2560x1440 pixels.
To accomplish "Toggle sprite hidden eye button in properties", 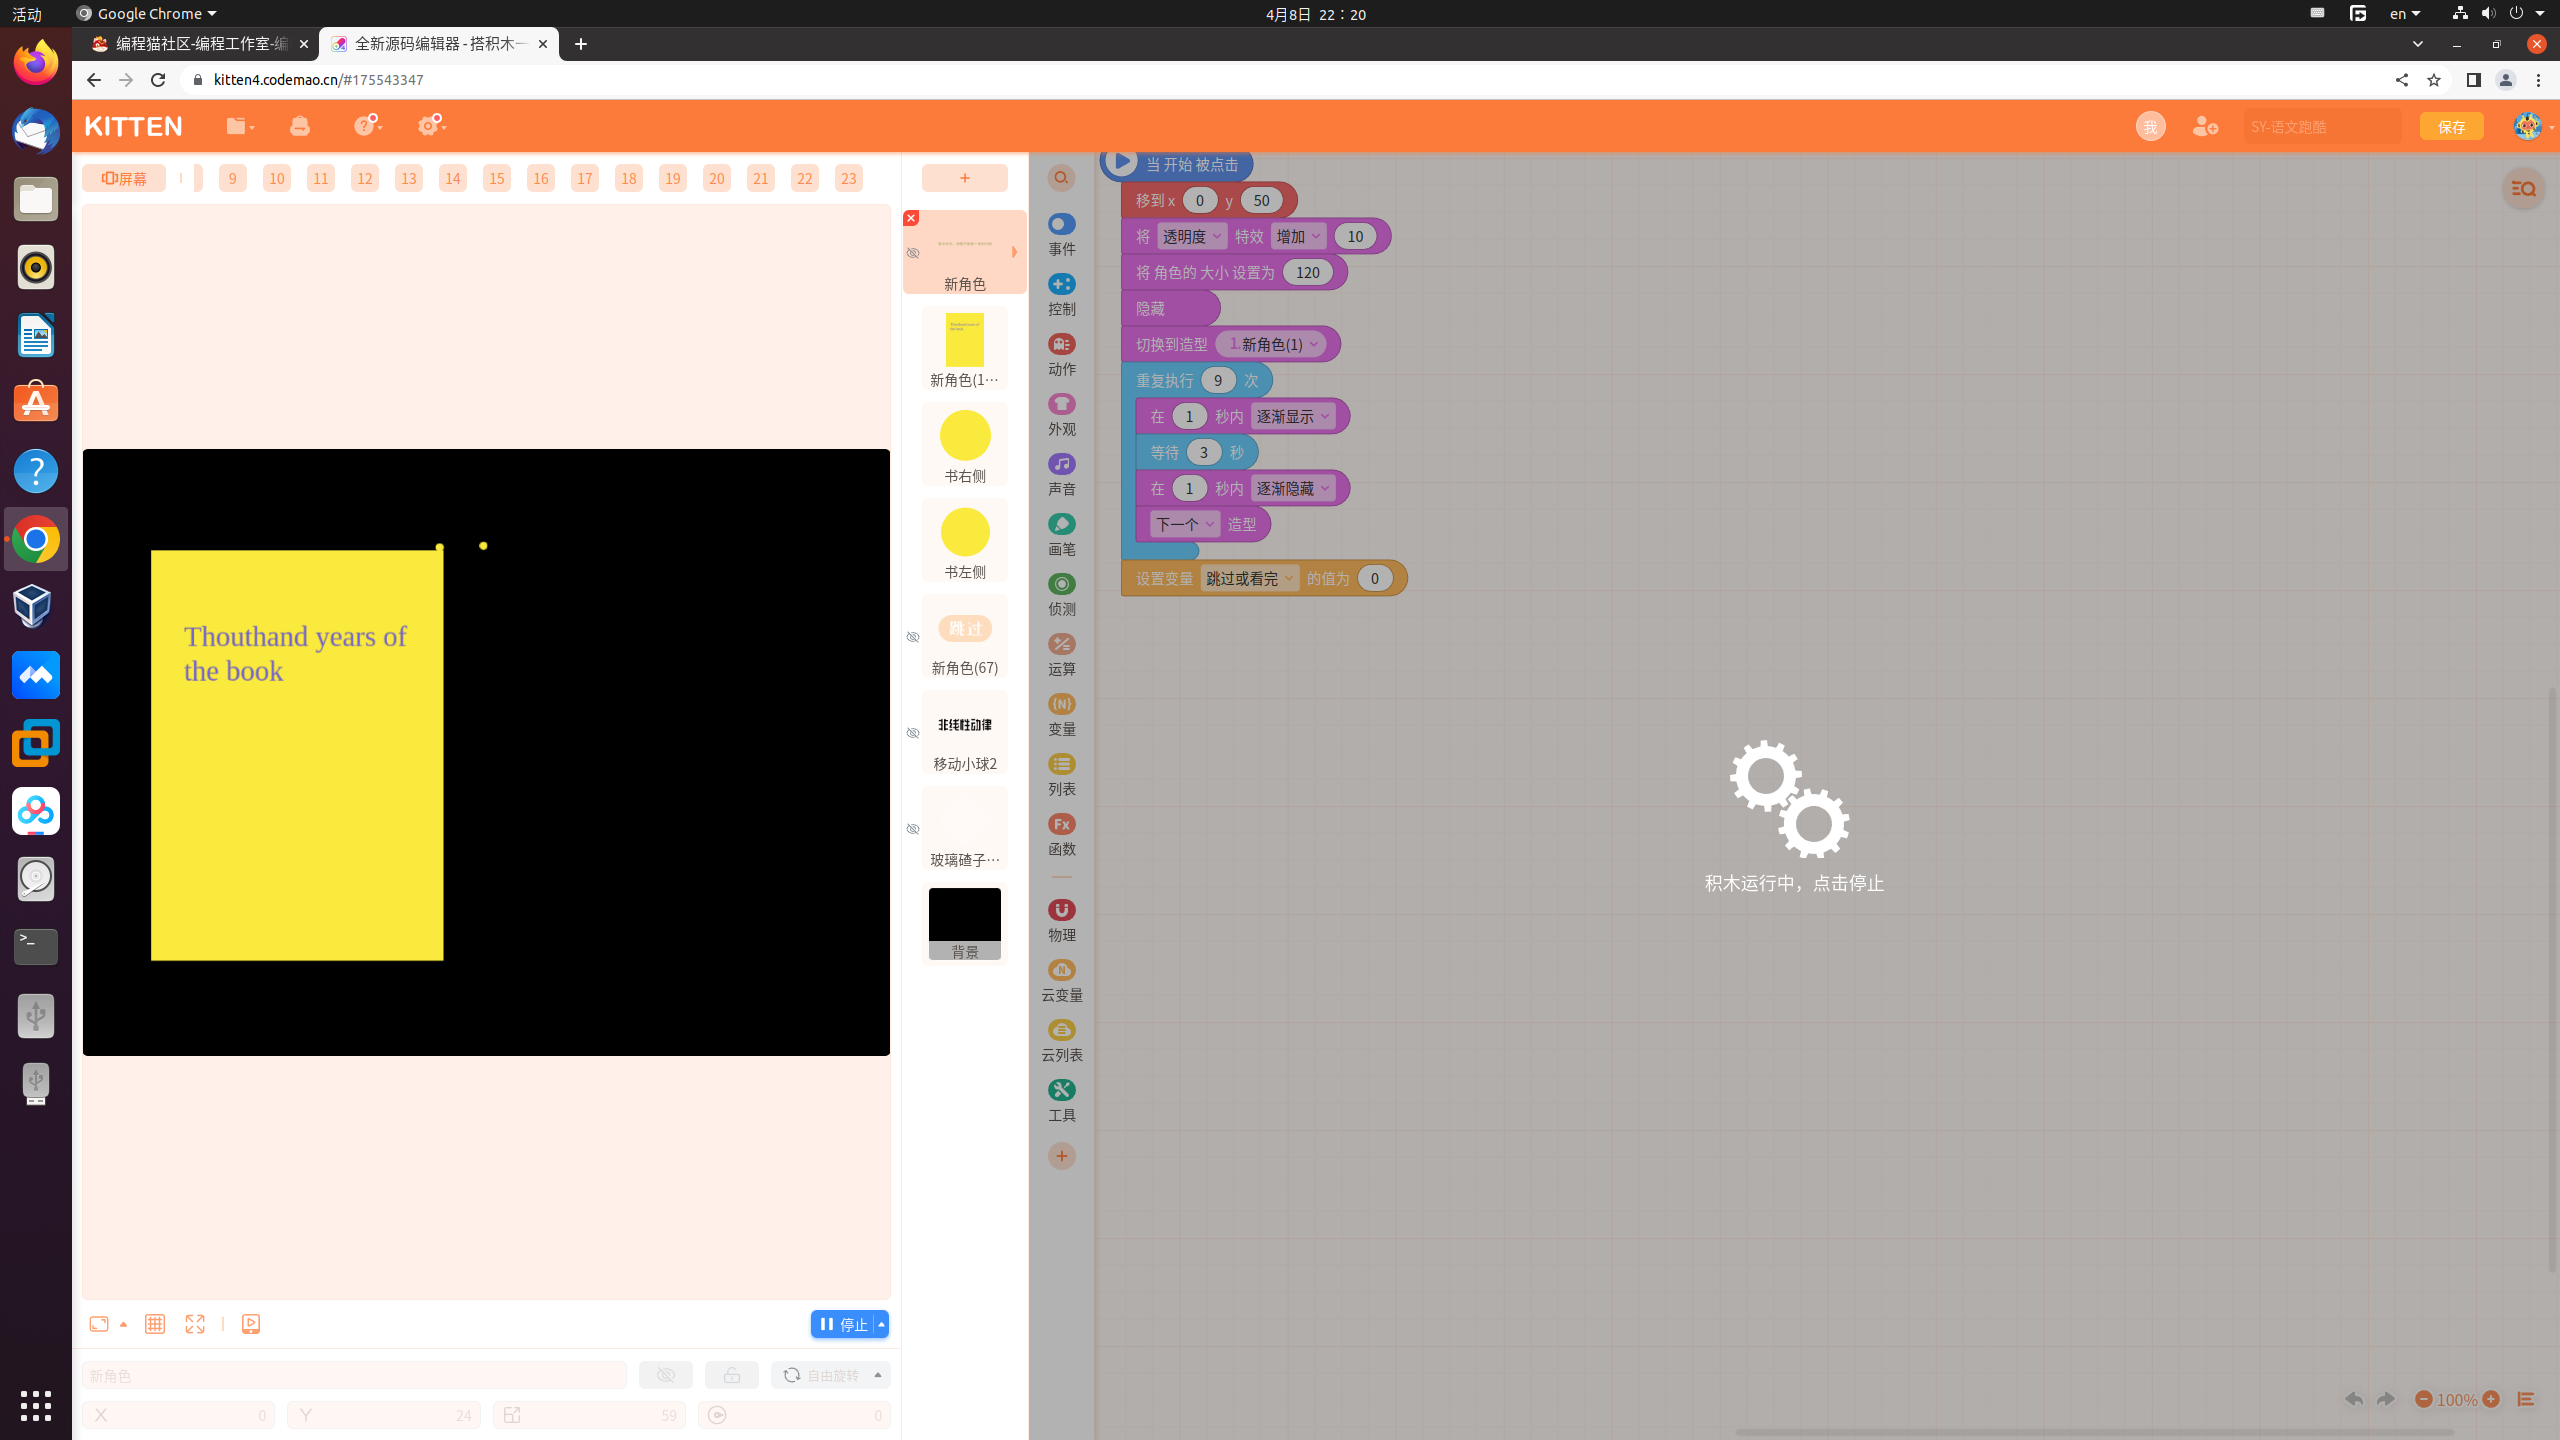I will [x=666, y=1375].
